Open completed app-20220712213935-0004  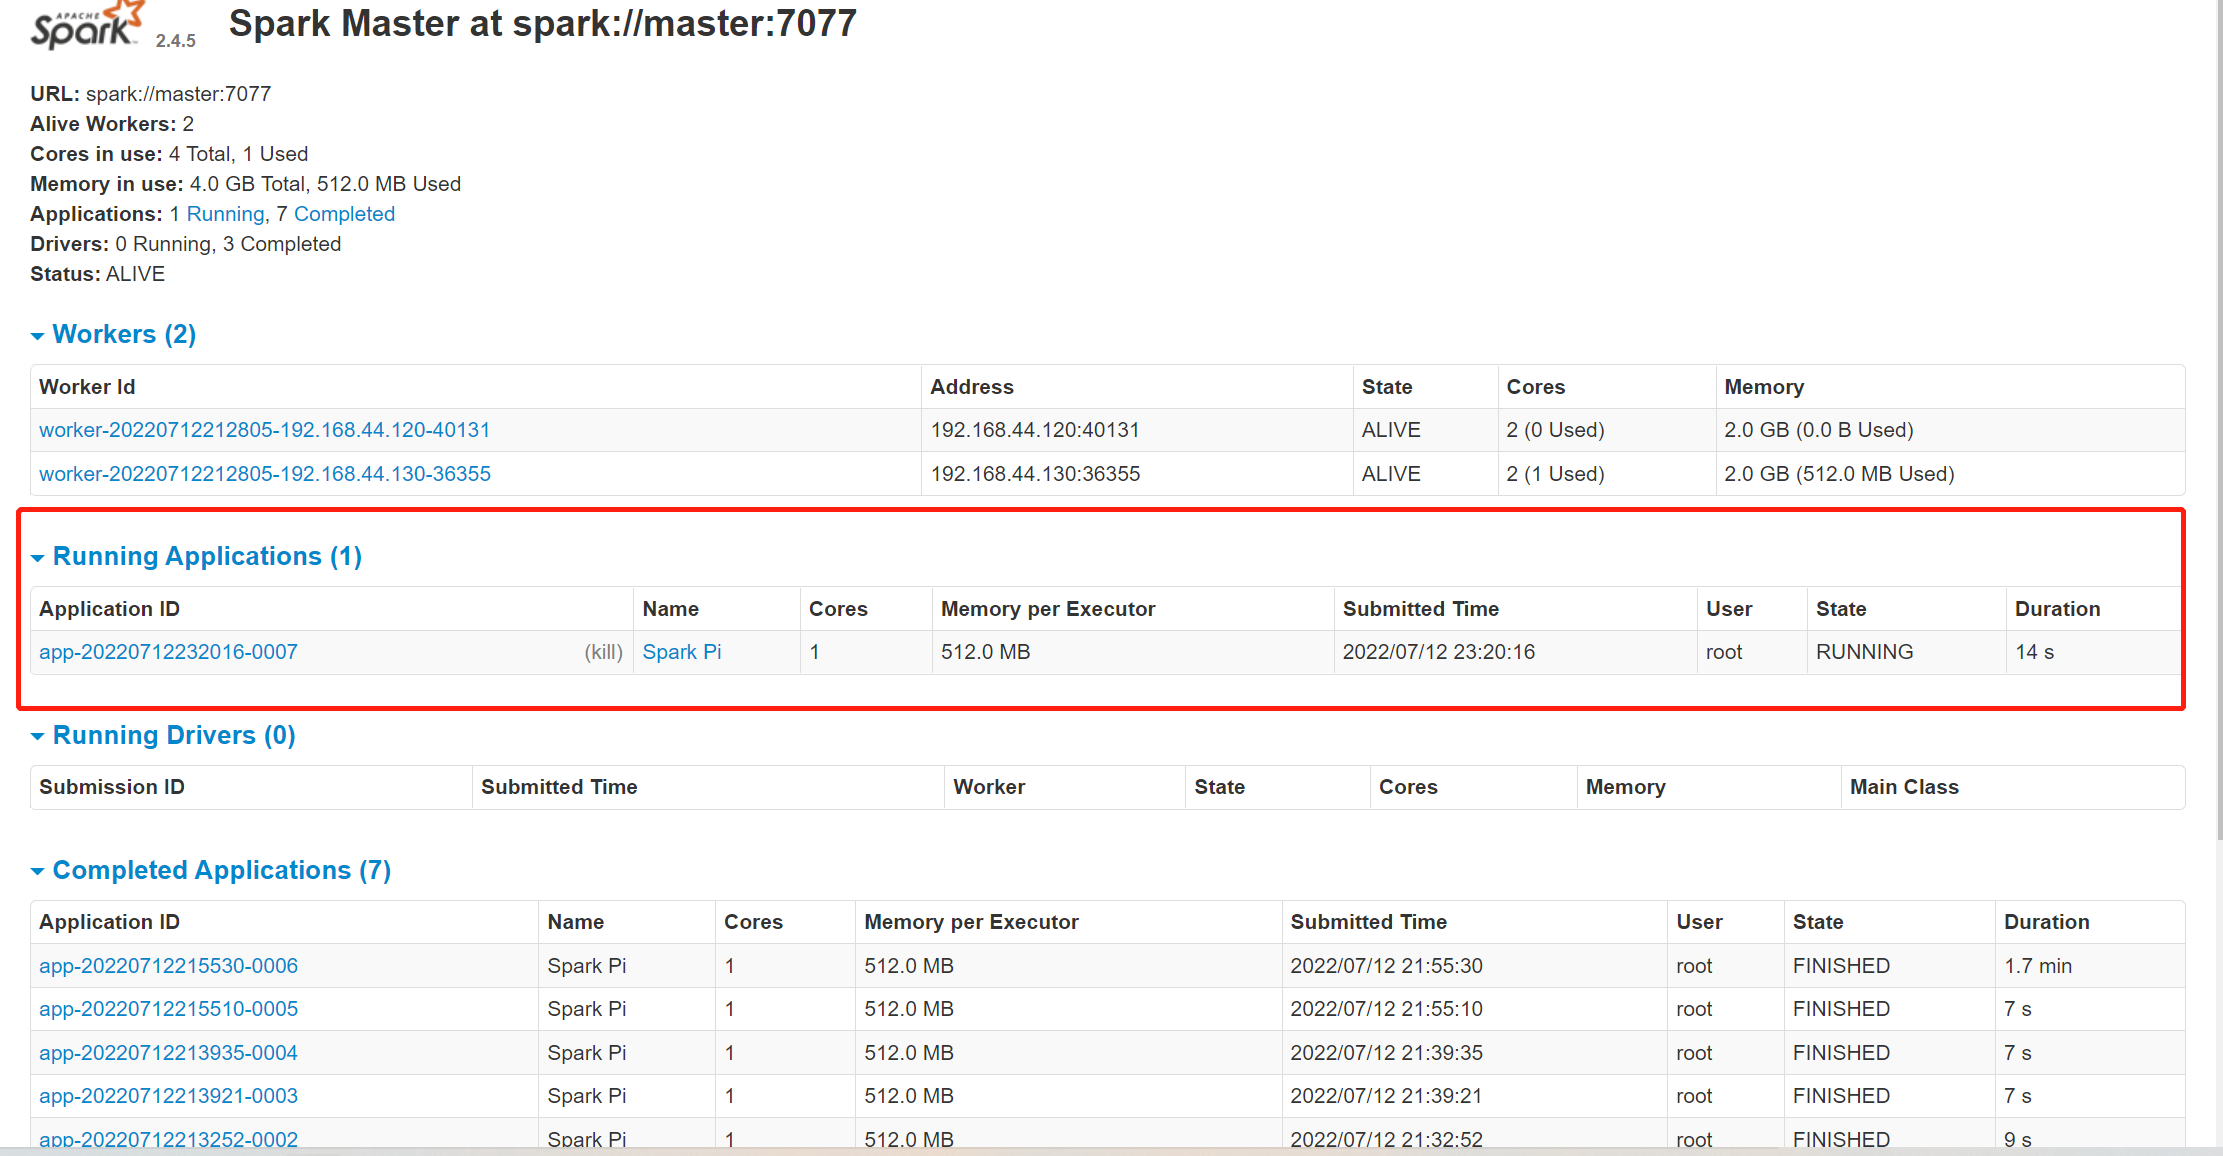point(168,1053)
